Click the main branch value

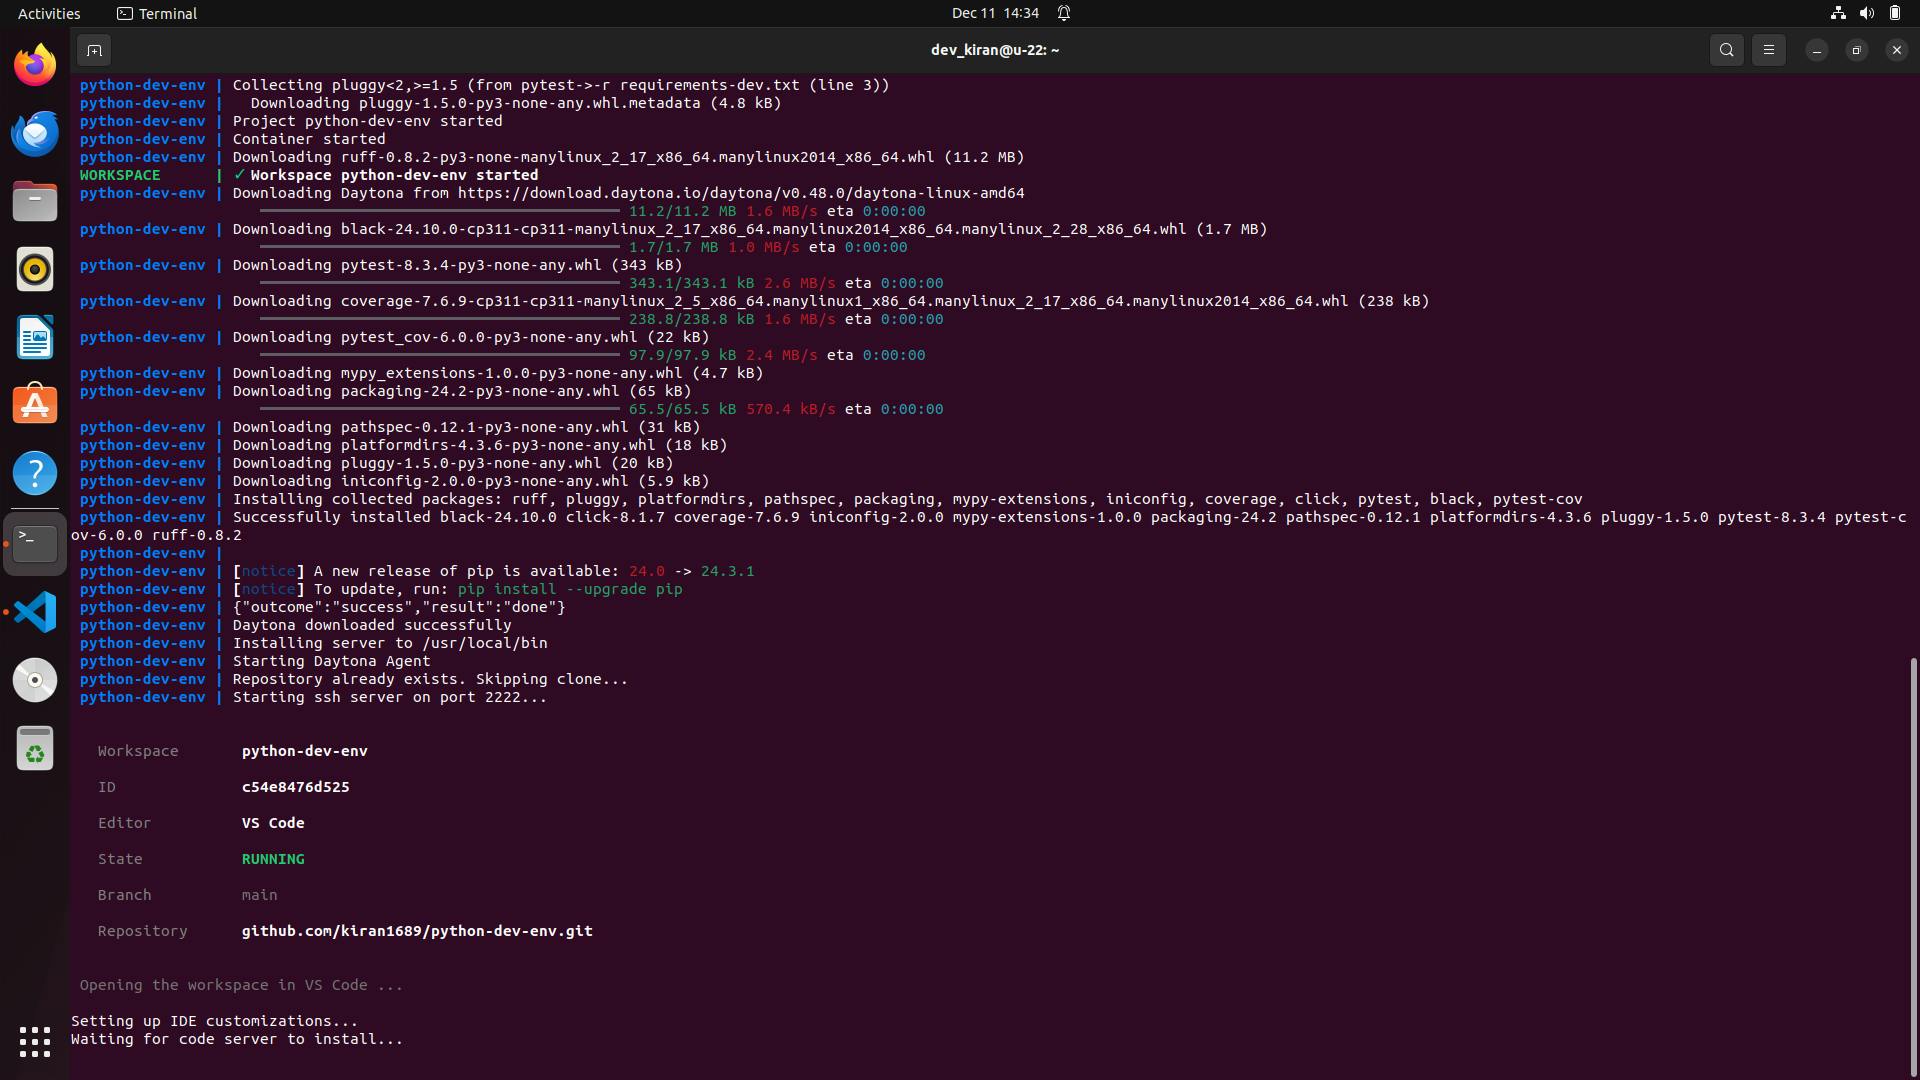pos(260,895)
